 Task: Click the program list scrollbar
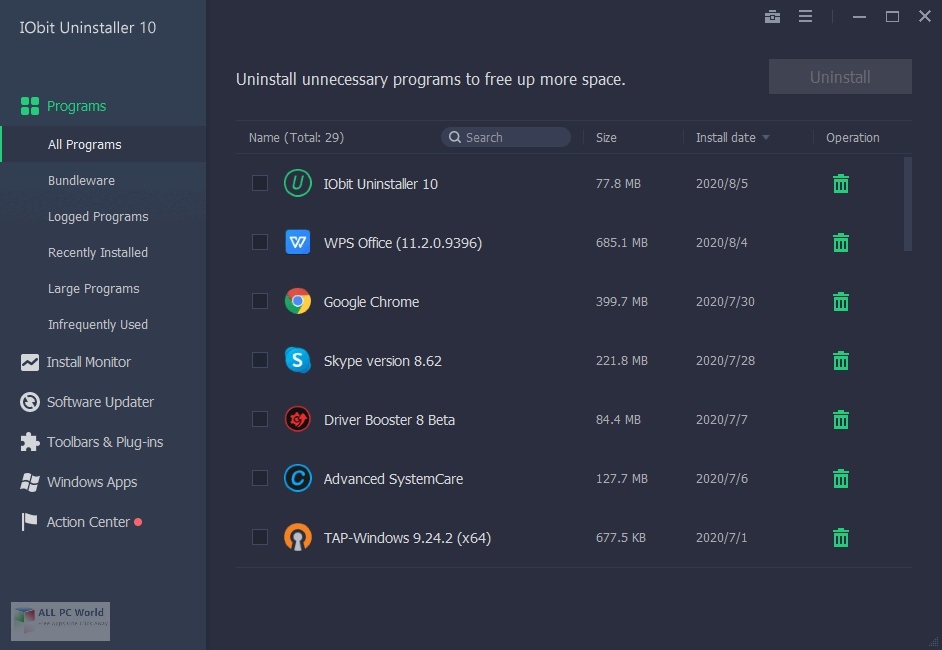908,204
